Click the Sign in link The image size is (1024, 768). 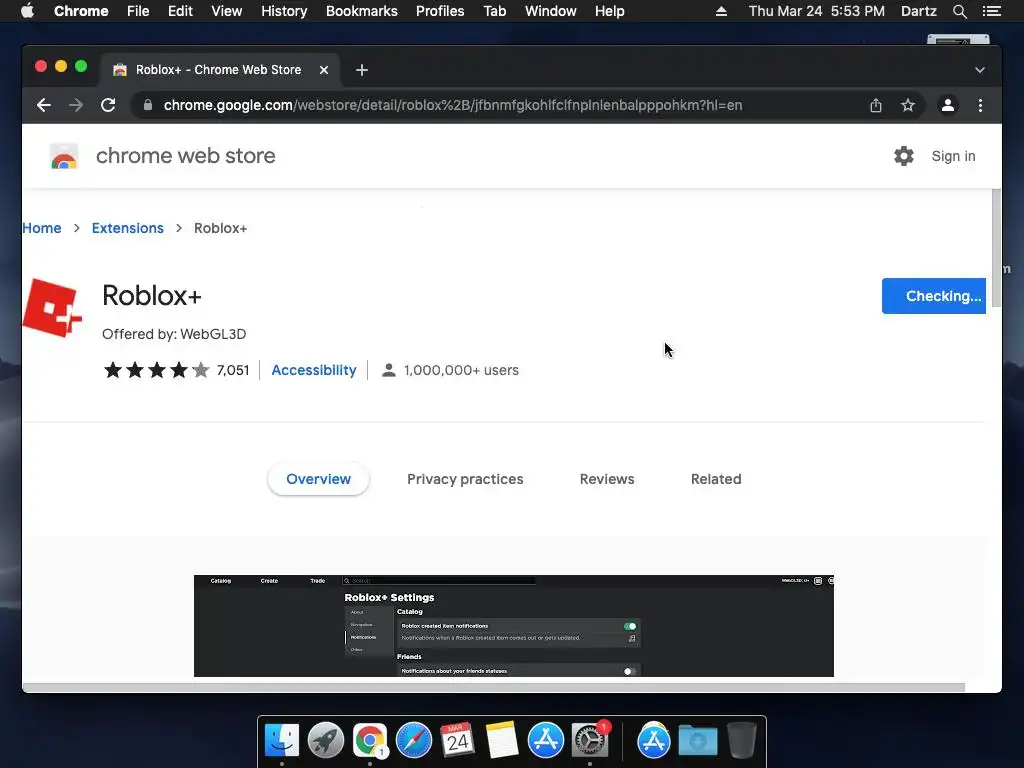pyautogui.click(x=953, y=156)
